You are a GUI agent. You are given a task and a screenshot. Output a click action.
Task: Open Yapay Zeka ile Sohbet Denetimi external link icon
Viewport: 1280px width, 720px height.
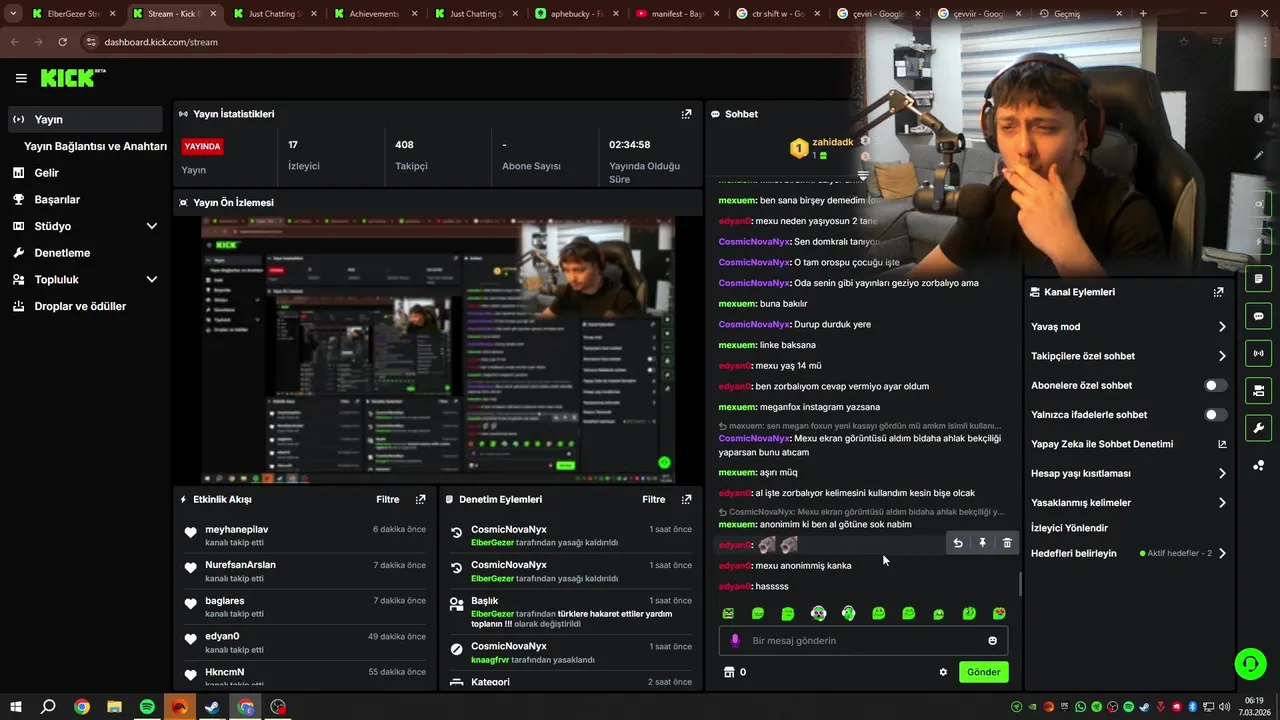point(1222,444)
